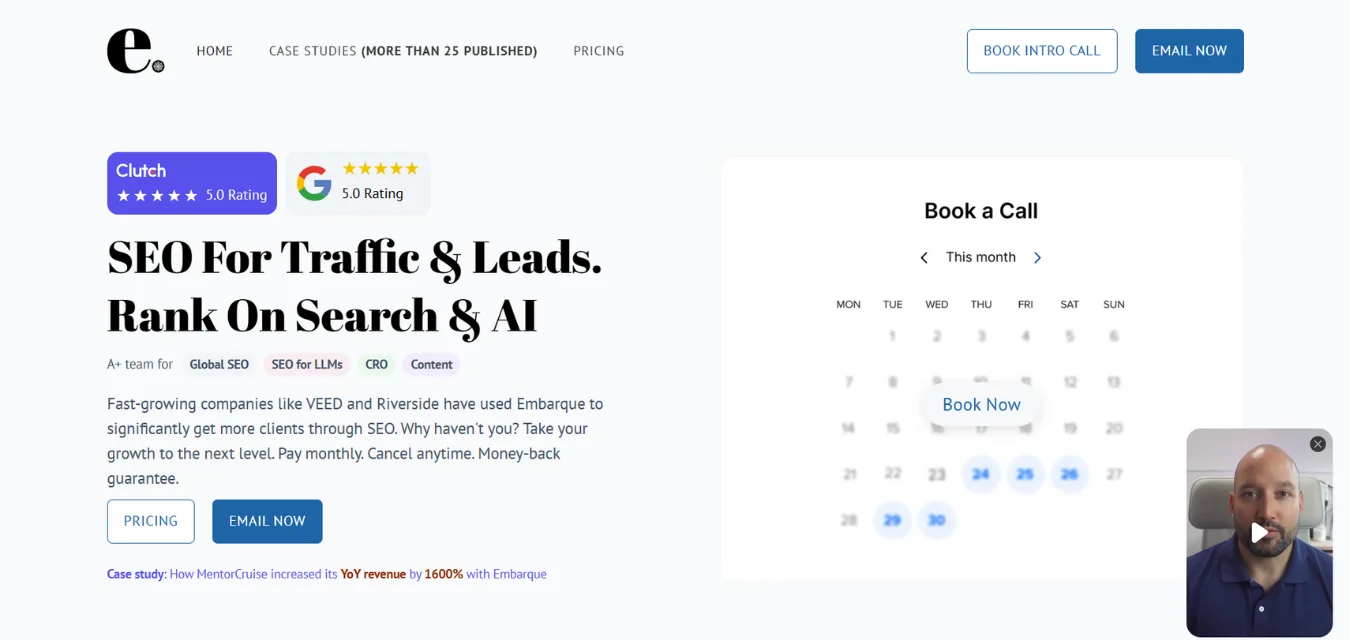Select the Global SEO tag
This screenshot has width=1350, height=640.
point(219,365)
